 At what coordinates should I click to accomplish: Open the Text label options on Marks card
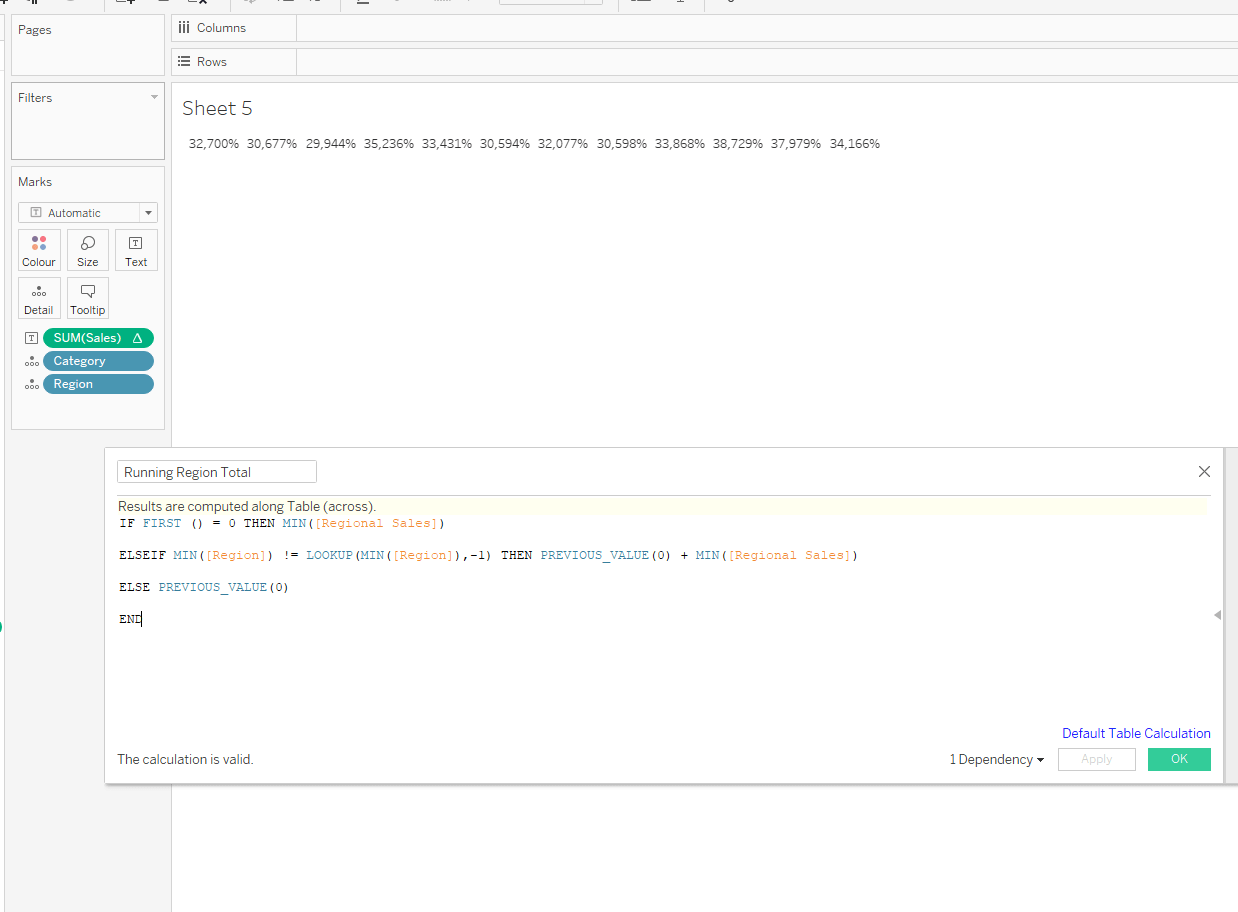(x=136, y=250)
